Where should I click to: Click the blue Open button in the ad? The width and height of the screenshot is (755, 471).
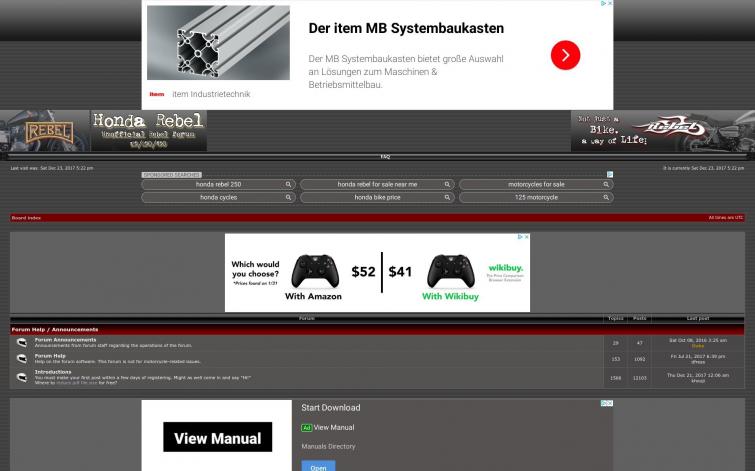[x=318, y=466]
